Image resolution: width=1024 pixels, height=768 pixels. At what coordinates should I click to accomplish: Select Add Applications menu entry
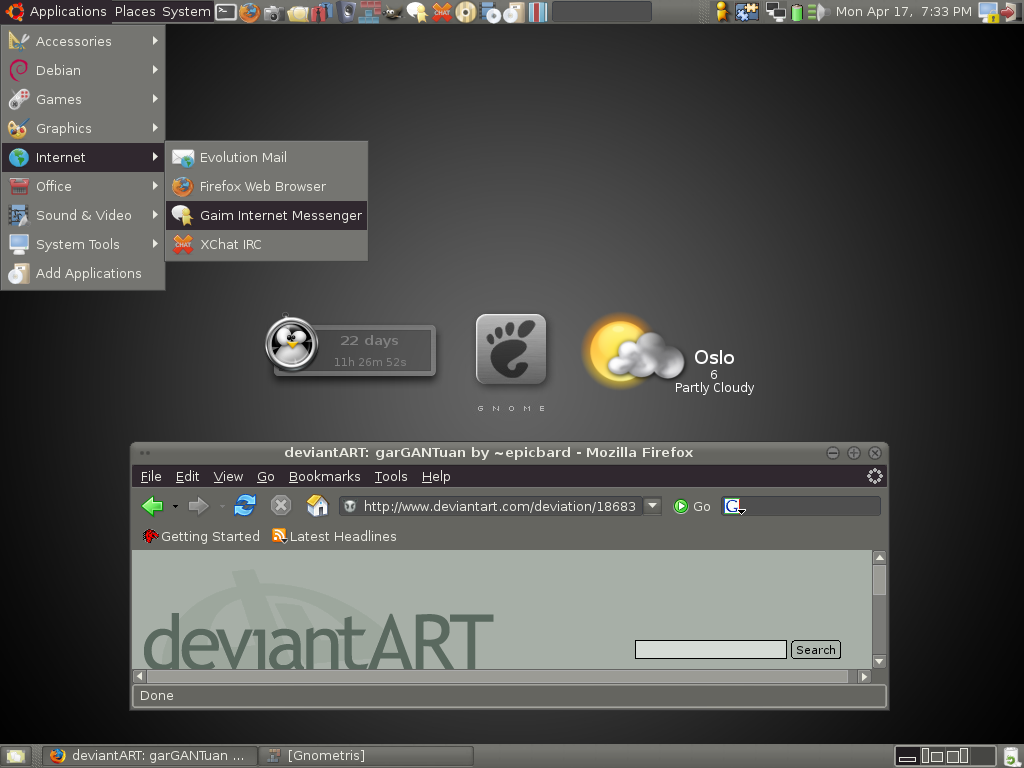coord(83,273)
